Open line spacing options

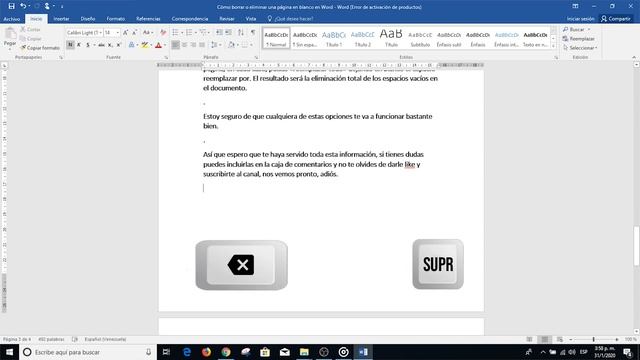tap(214, 45)
